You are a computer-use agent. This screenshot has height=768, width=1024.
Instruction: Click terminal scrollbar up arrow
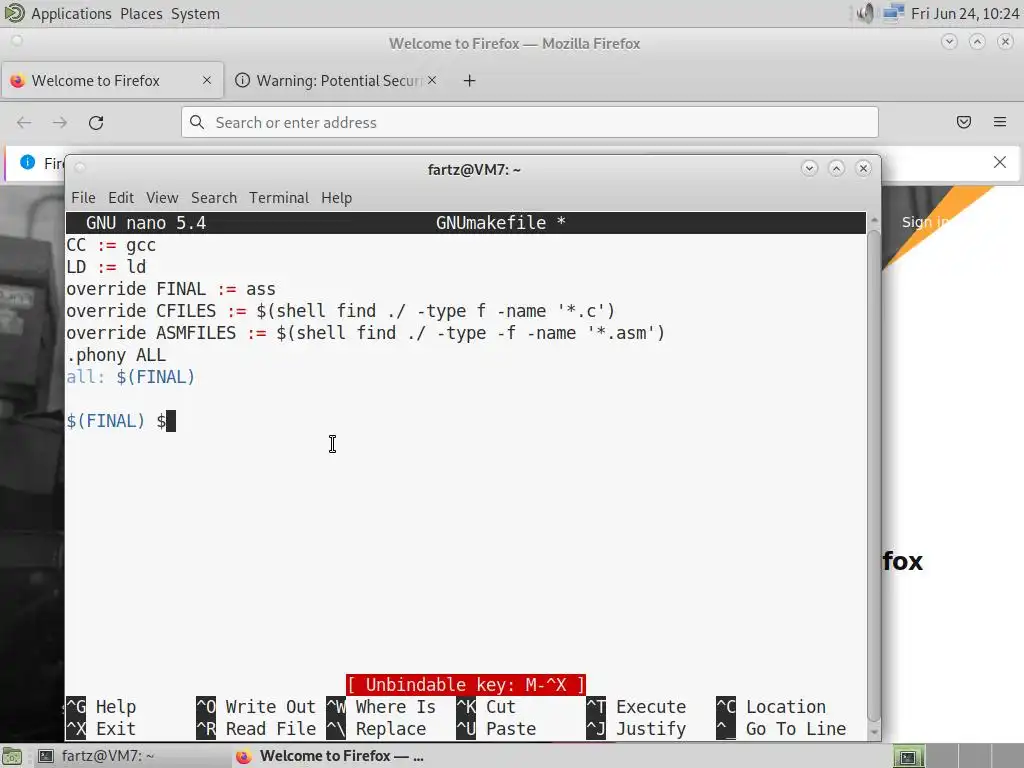click(874, 221)
